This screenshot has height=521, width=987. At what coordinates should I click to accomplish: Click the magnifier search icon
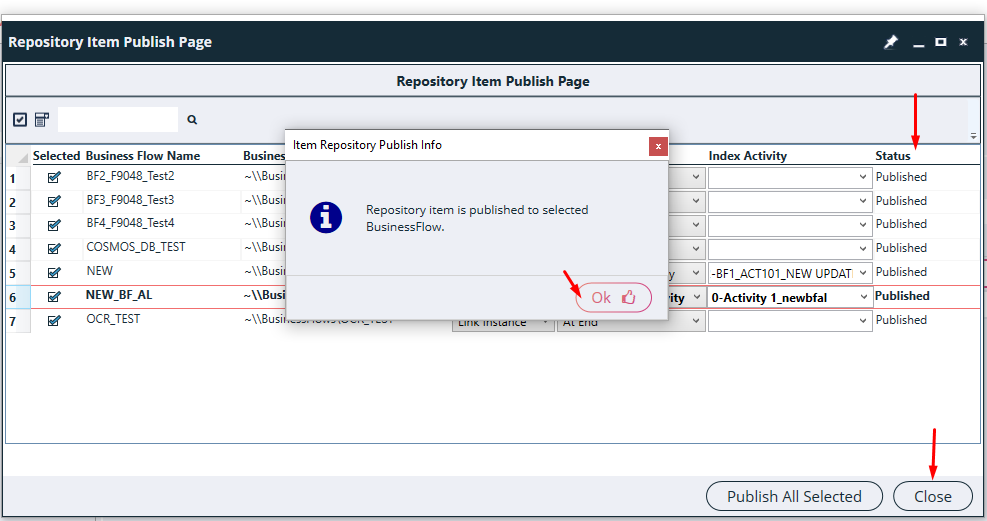click(x=192, y=120)
